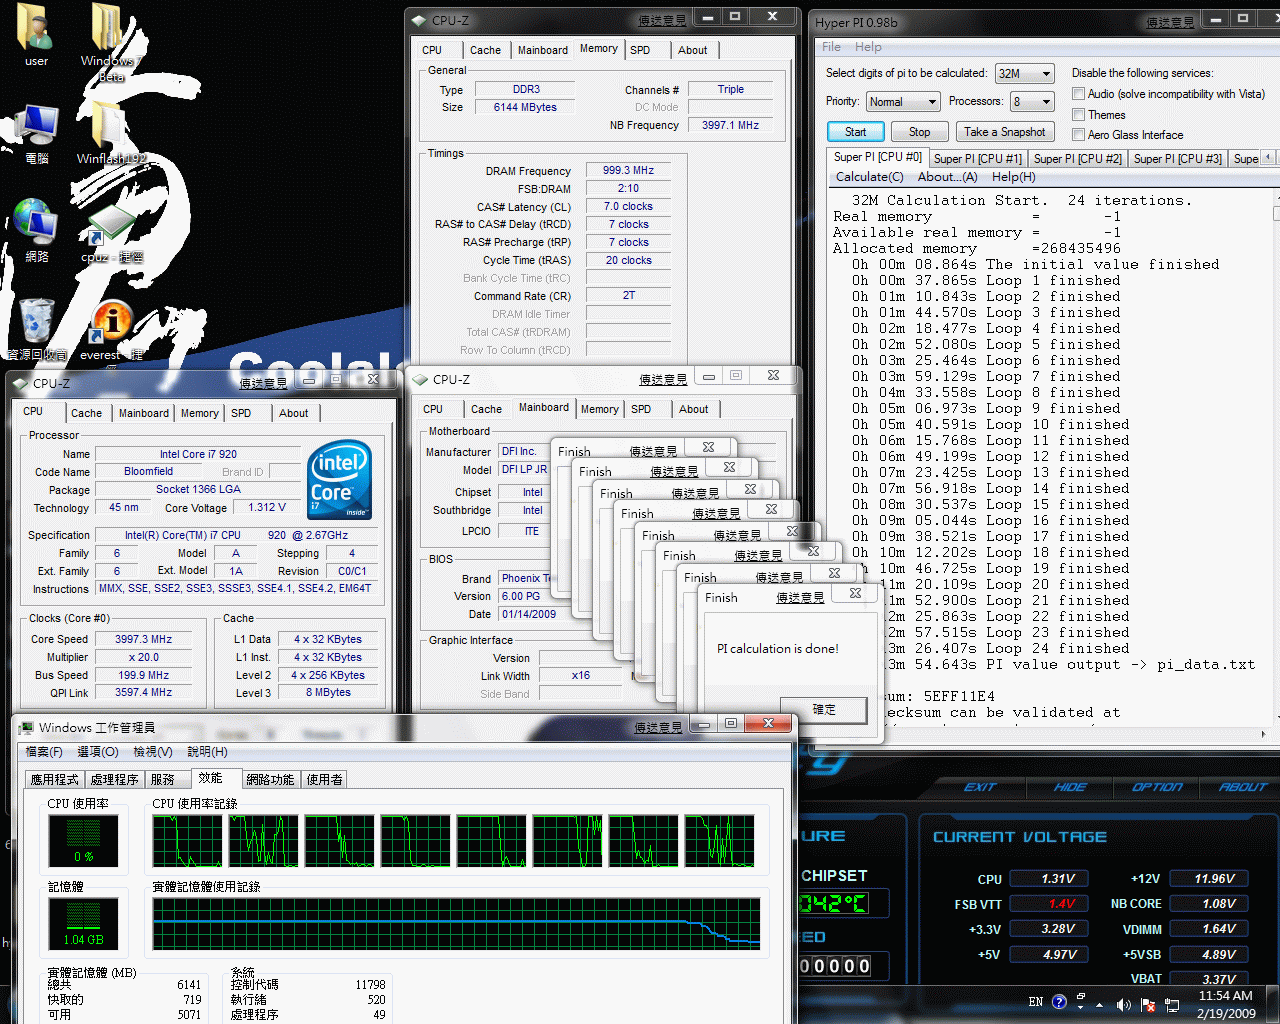This screenshot has height=1024, width=1280.
Task: Click the Socket 1366 LGA package value
Action: pyautogui.click(x=198, y=489)
